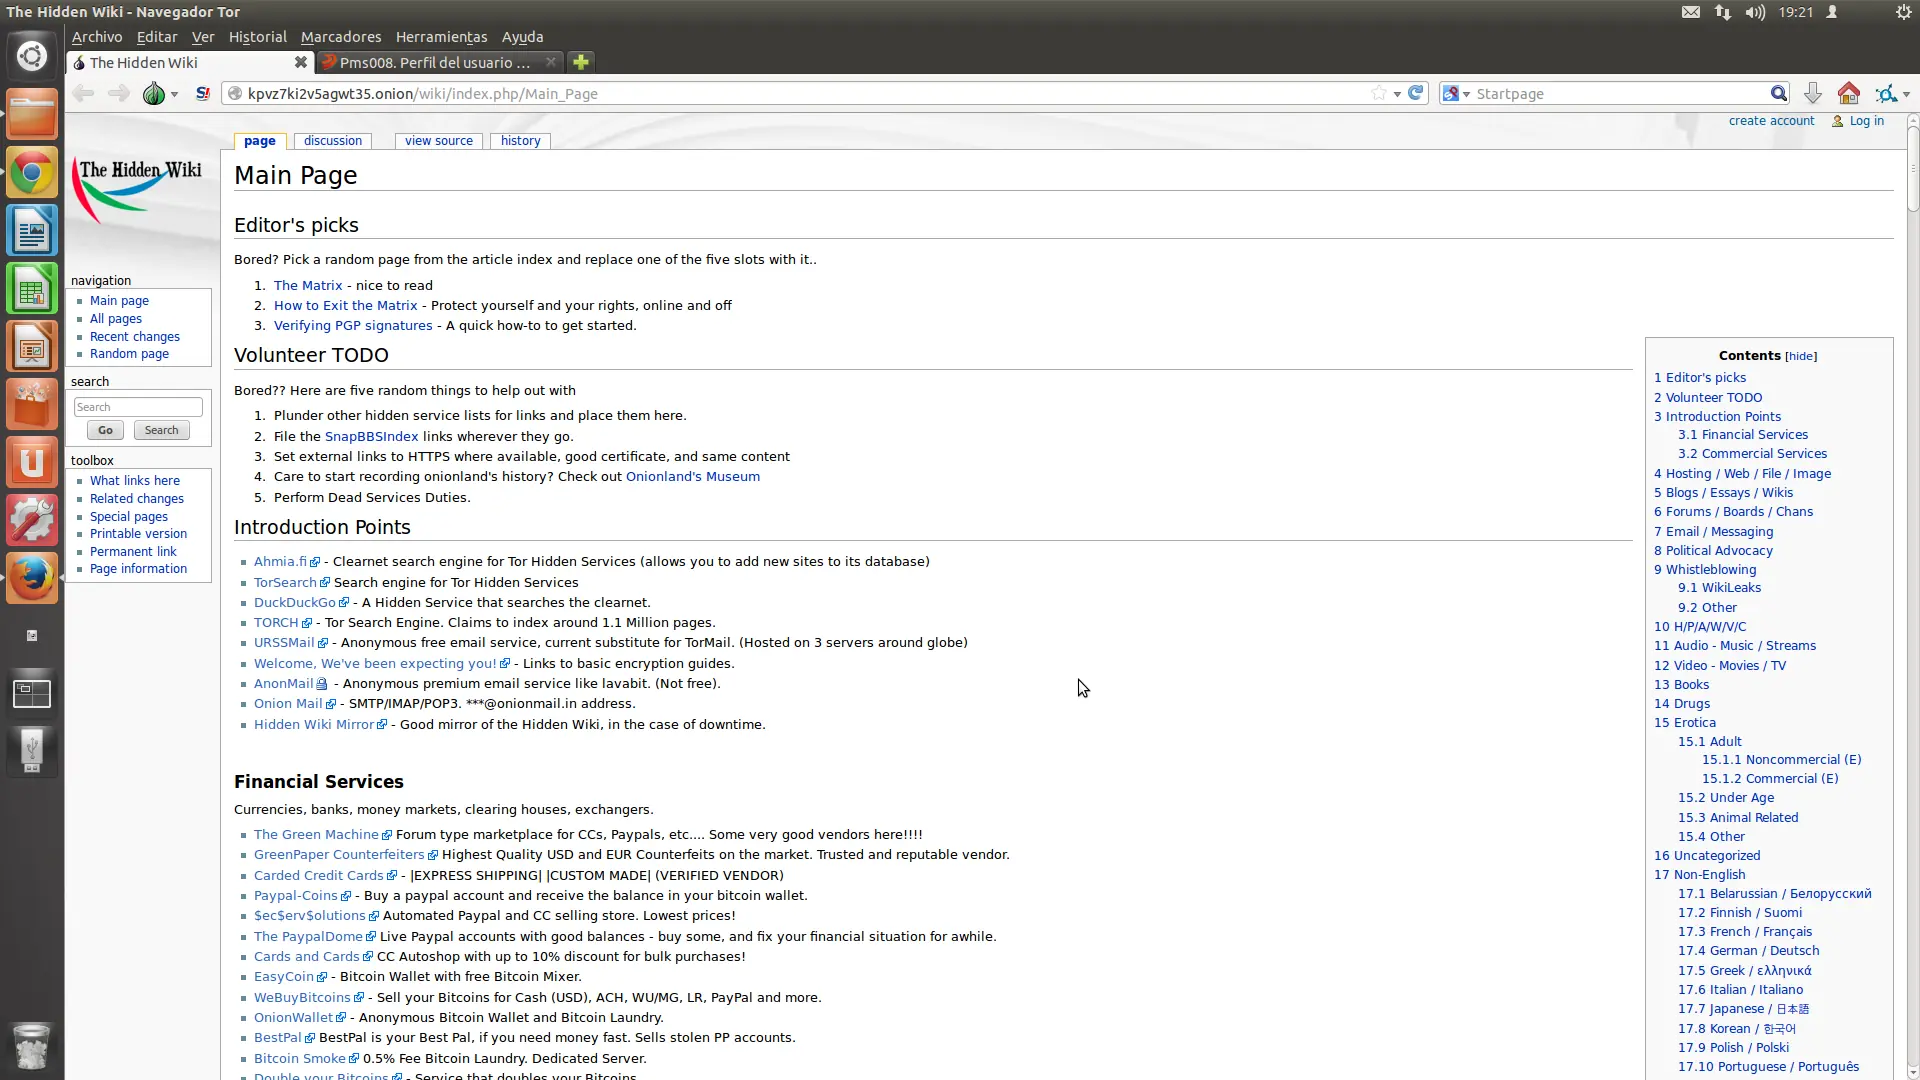
Task: Click the wiki sidebar Search input field
Action: 138,407
